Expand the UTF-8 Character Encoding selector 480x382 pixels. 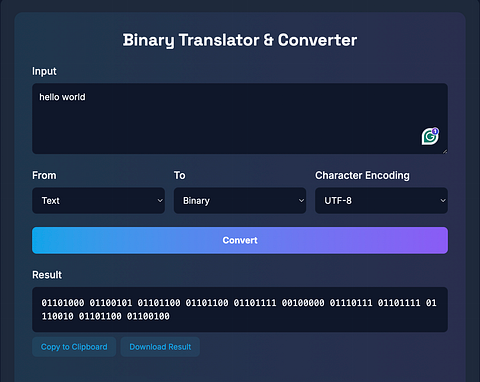[381, 201]
